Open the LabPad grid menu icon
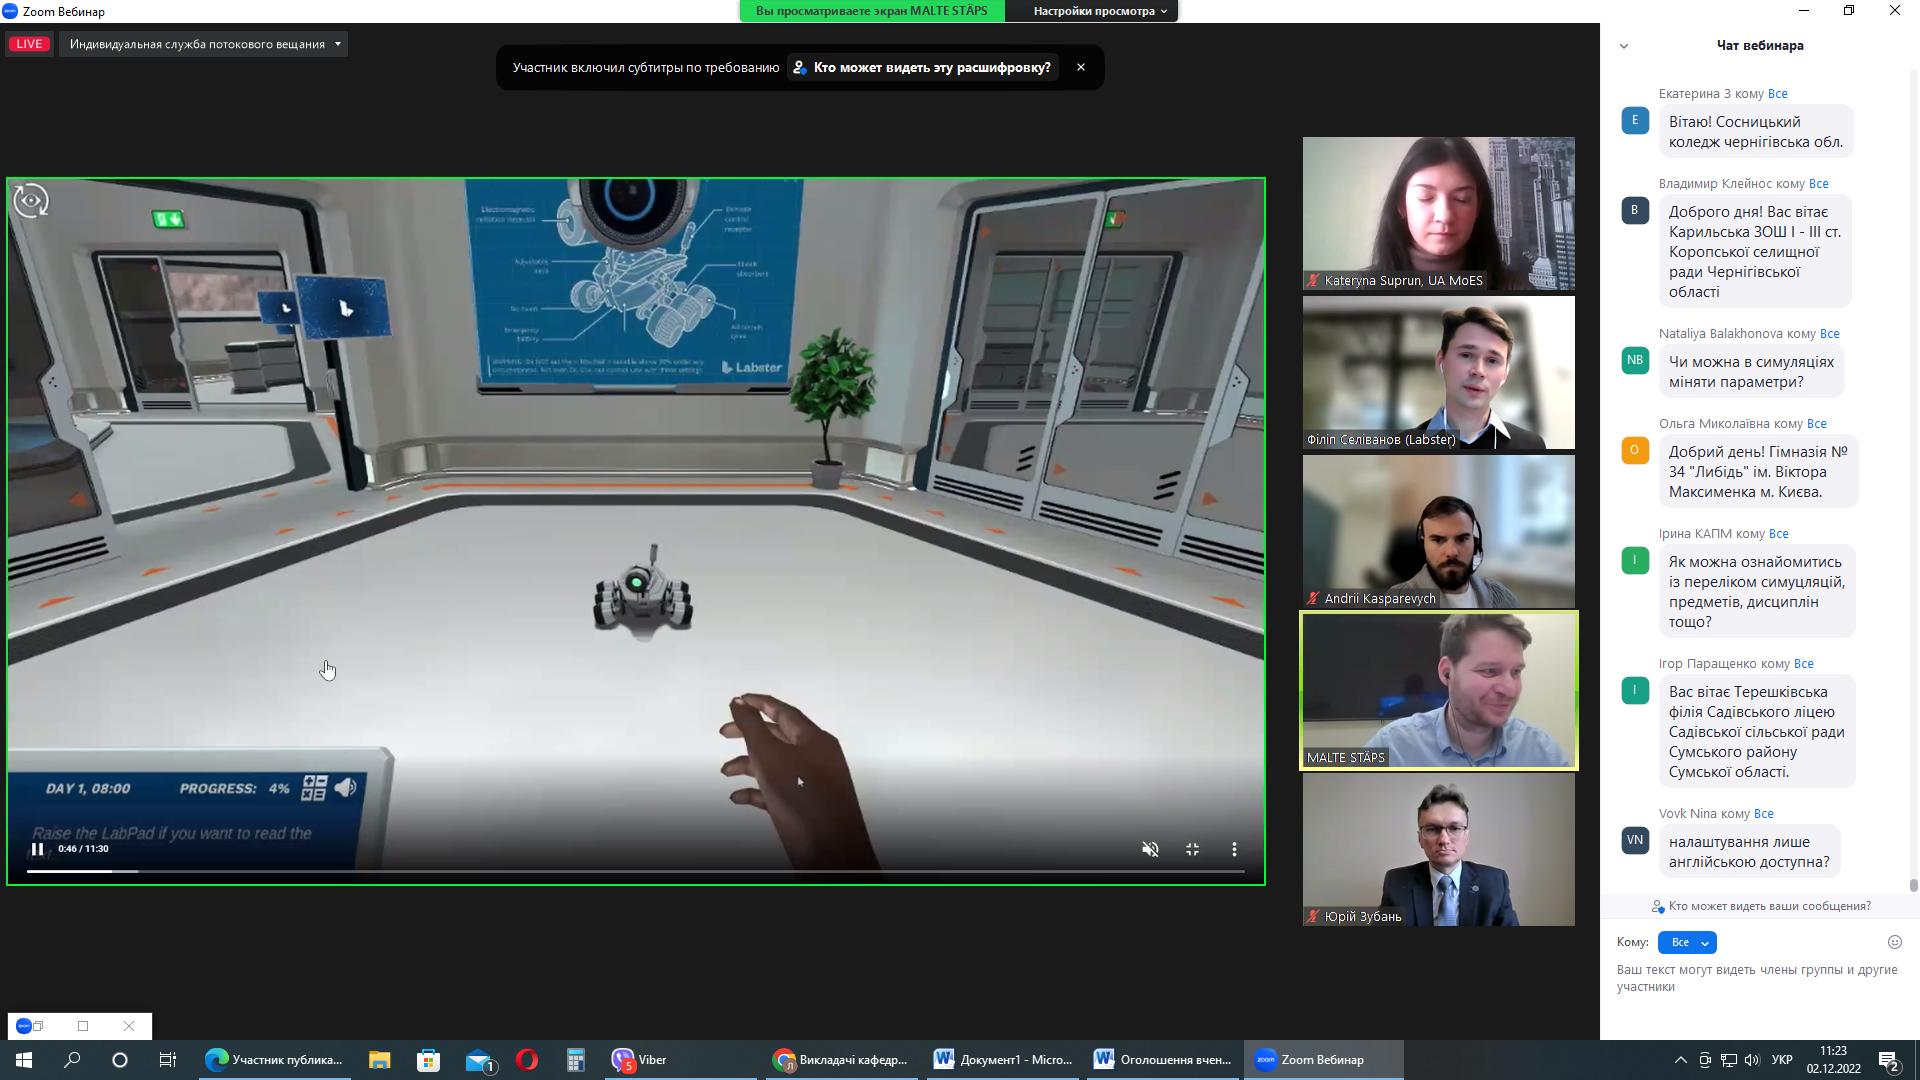1920x1080 pixels. pos(314,788)
